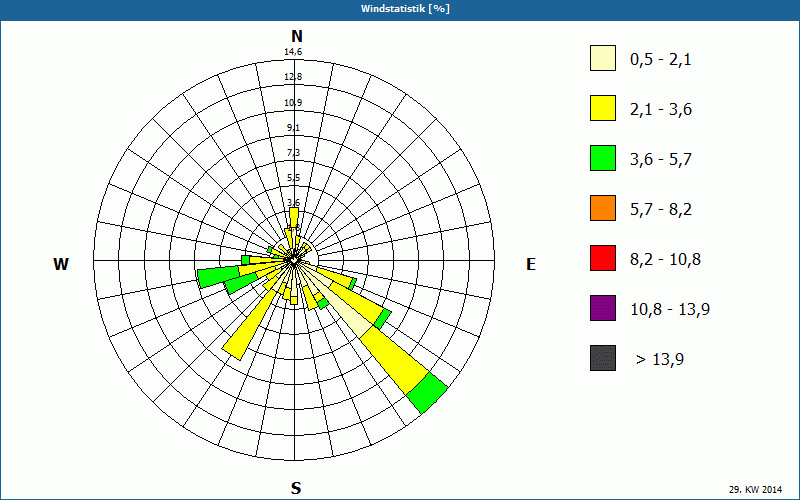Click the '3,6 - 5,7' legend text
Image resolution: width=800 pixels, height=500 pixels.
pos(661,160)
